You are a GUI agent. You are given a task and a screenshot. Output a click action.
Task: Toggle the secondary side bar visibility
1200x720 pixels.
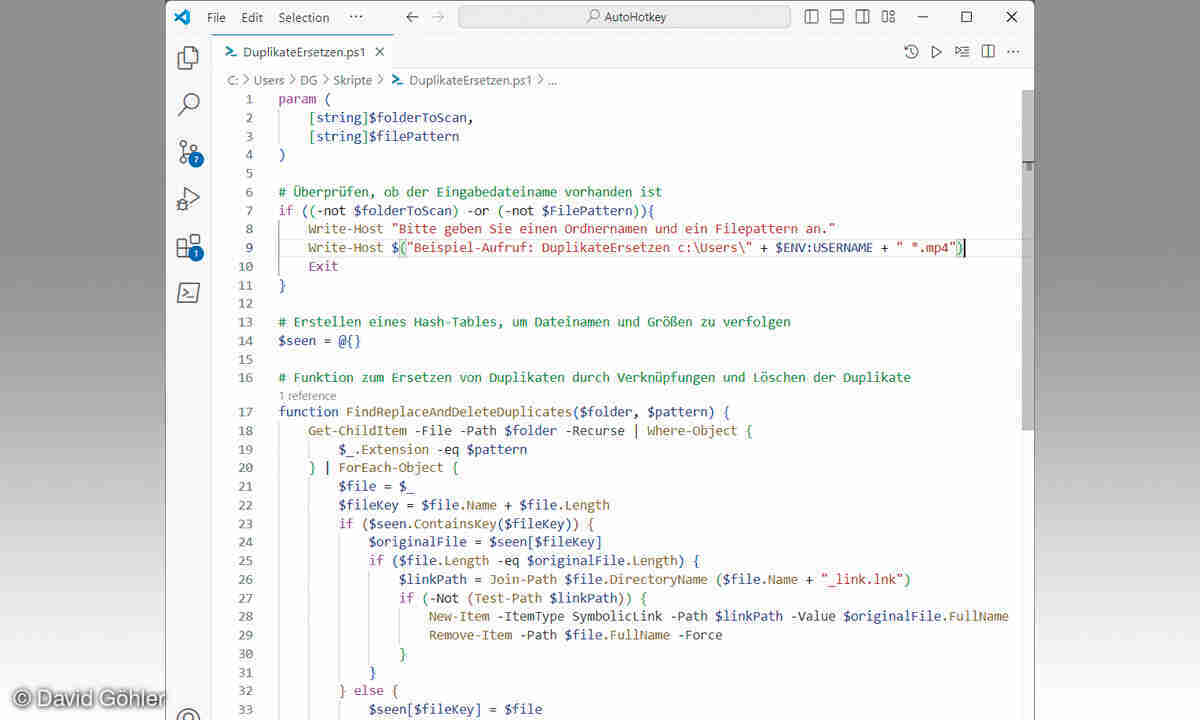863,17
